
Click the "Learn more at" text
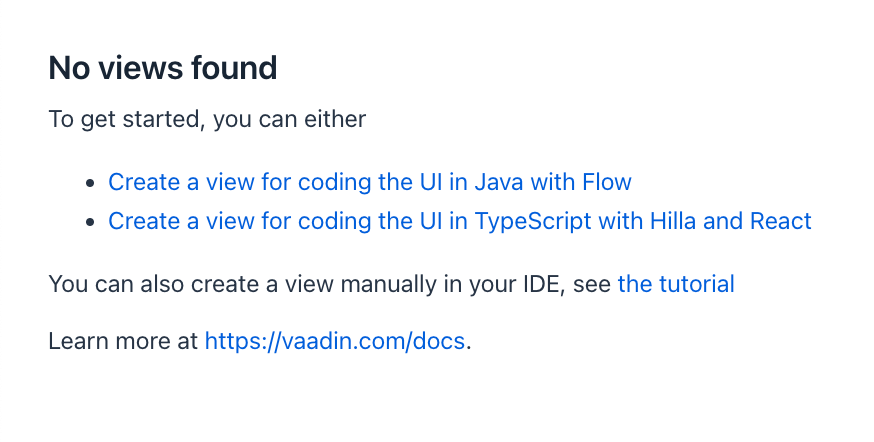[x=123, y=341]
